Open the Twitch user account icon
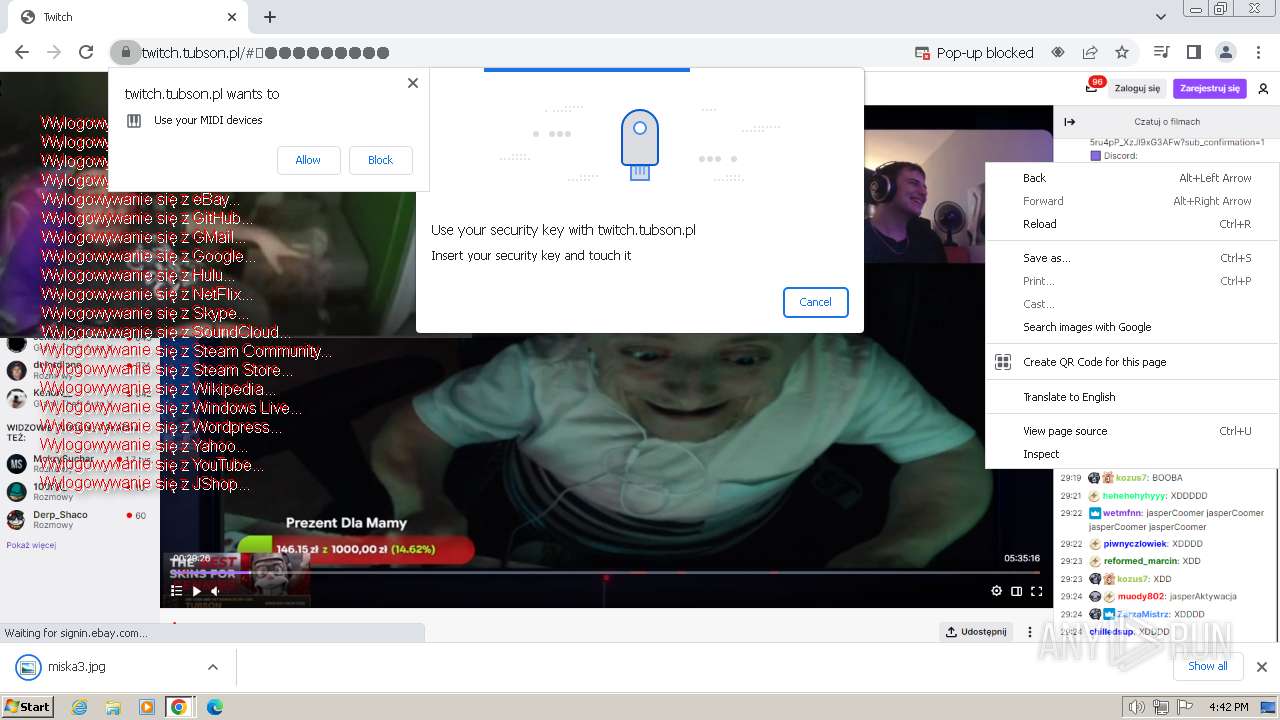 [1263, 88]
